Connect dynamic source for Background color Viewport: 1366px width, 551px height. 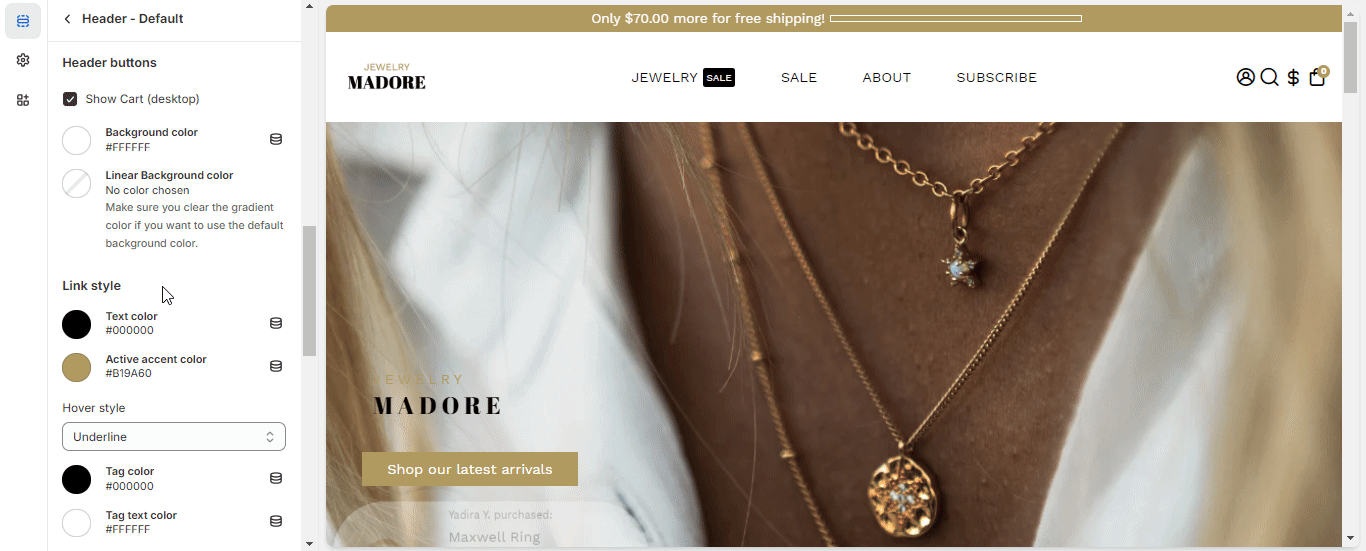tap(276, 139)
